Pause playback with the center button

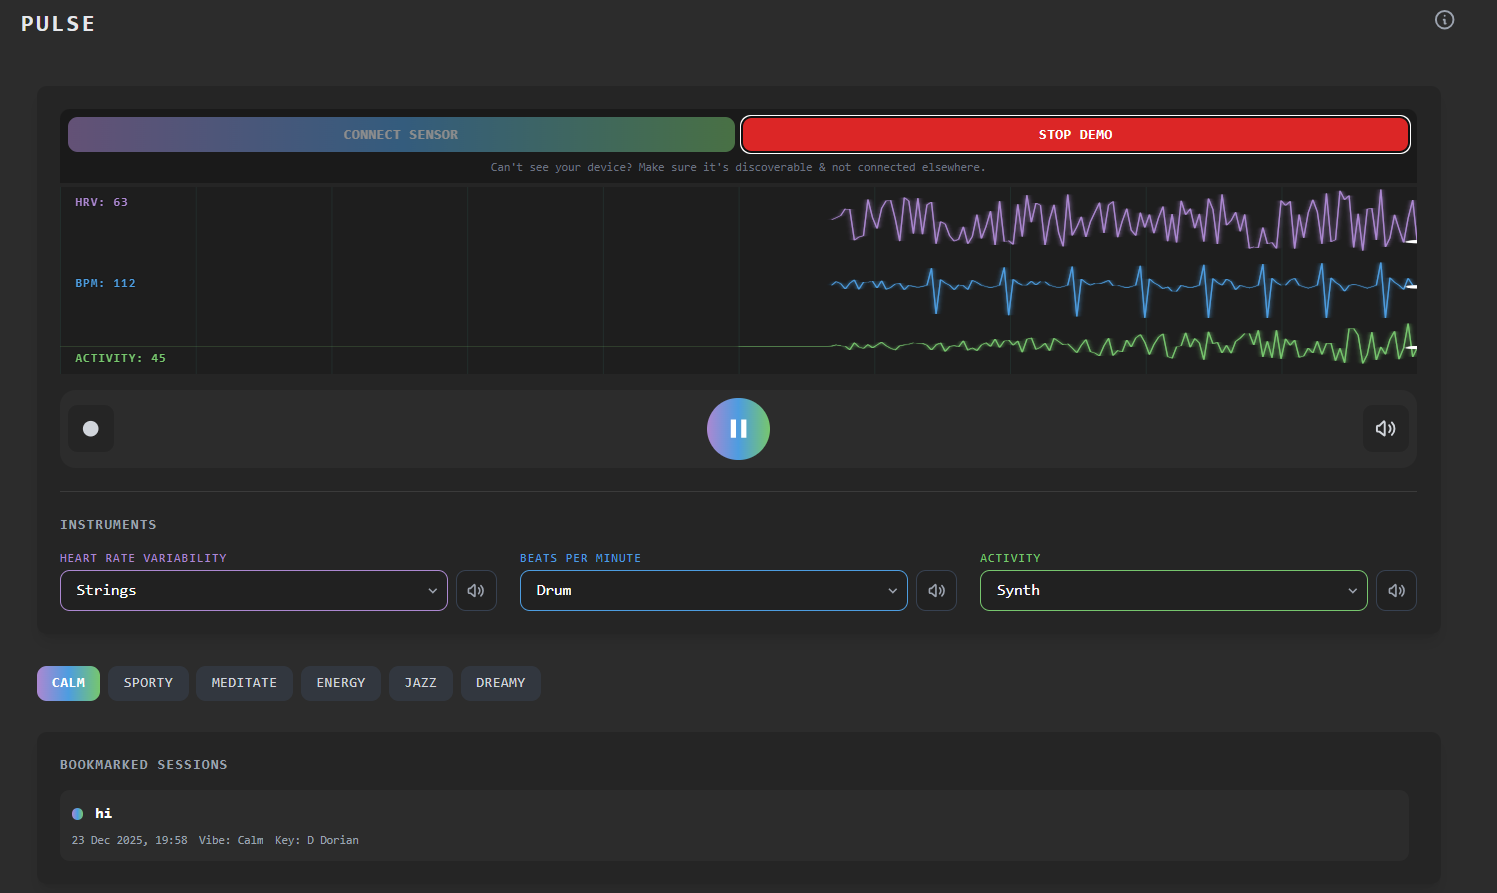(x=738, y=429)
